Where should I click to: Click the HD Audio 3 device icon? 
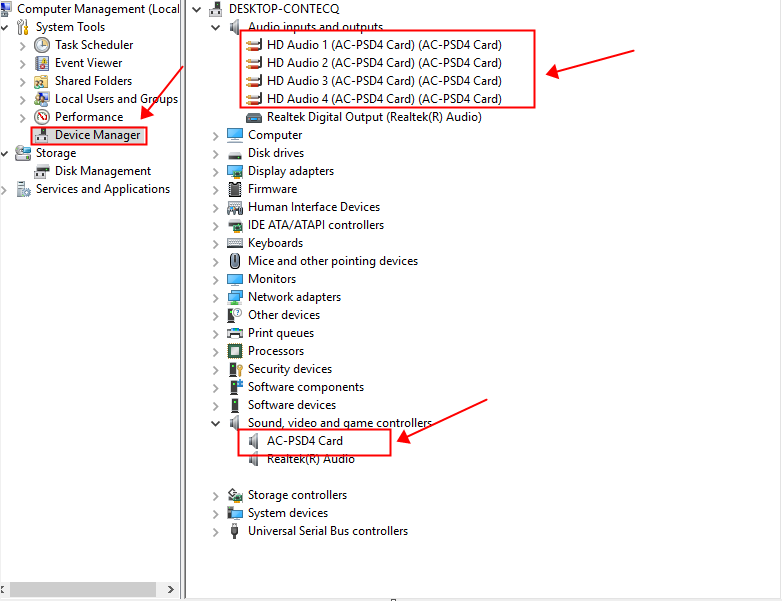pyautogui.click(x=254, y=81)
